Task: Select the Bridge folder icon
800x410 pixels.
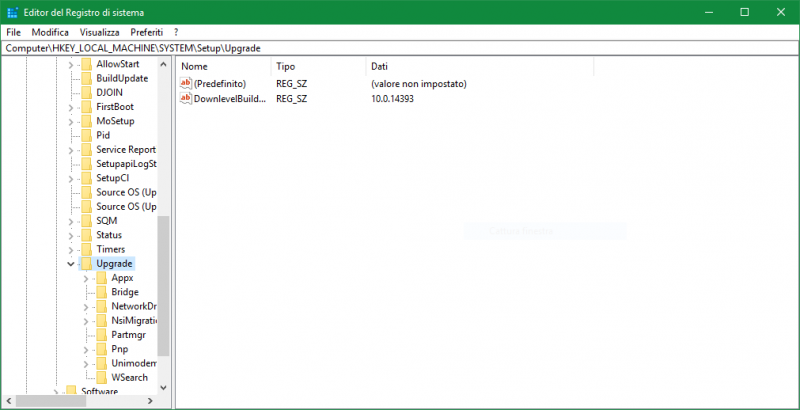Action: pos(102,292)
